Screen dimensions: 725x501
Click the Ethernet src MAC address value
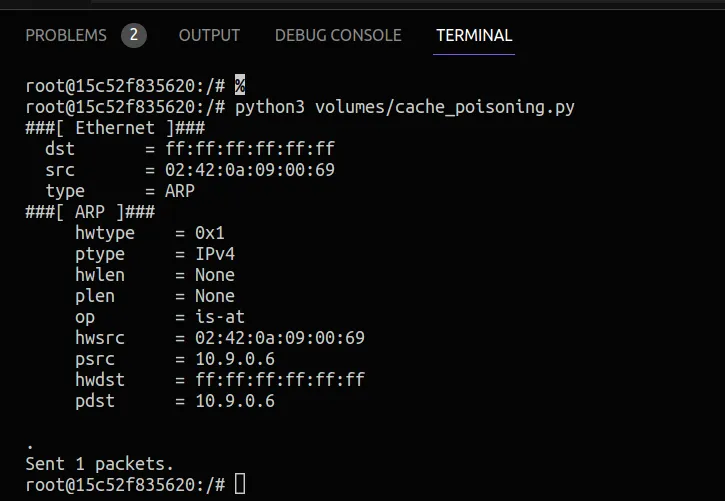coord(250,170)
